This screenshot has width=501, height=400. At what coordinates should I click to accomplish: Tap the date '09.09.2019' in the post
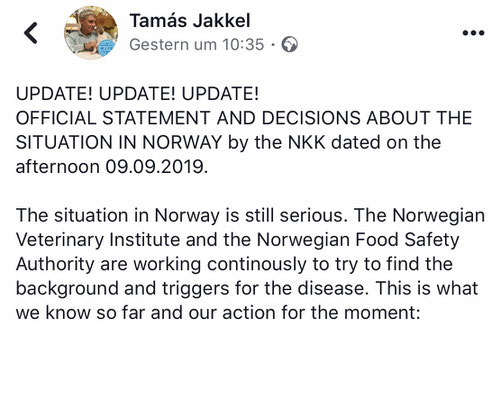[x=157, y=167]
